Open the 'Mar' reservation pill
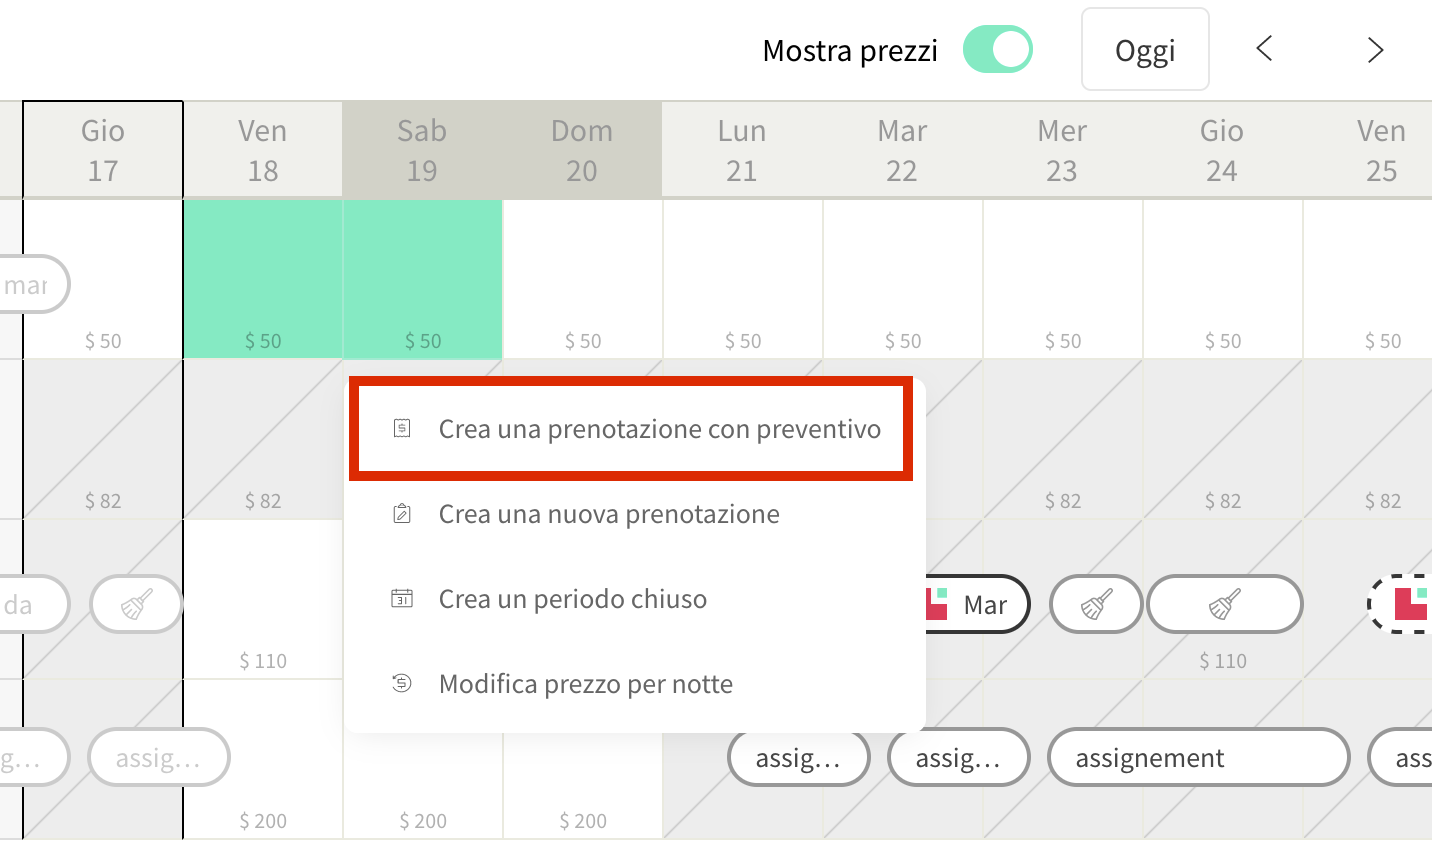The image size is (1438, 846). (975, 605)
